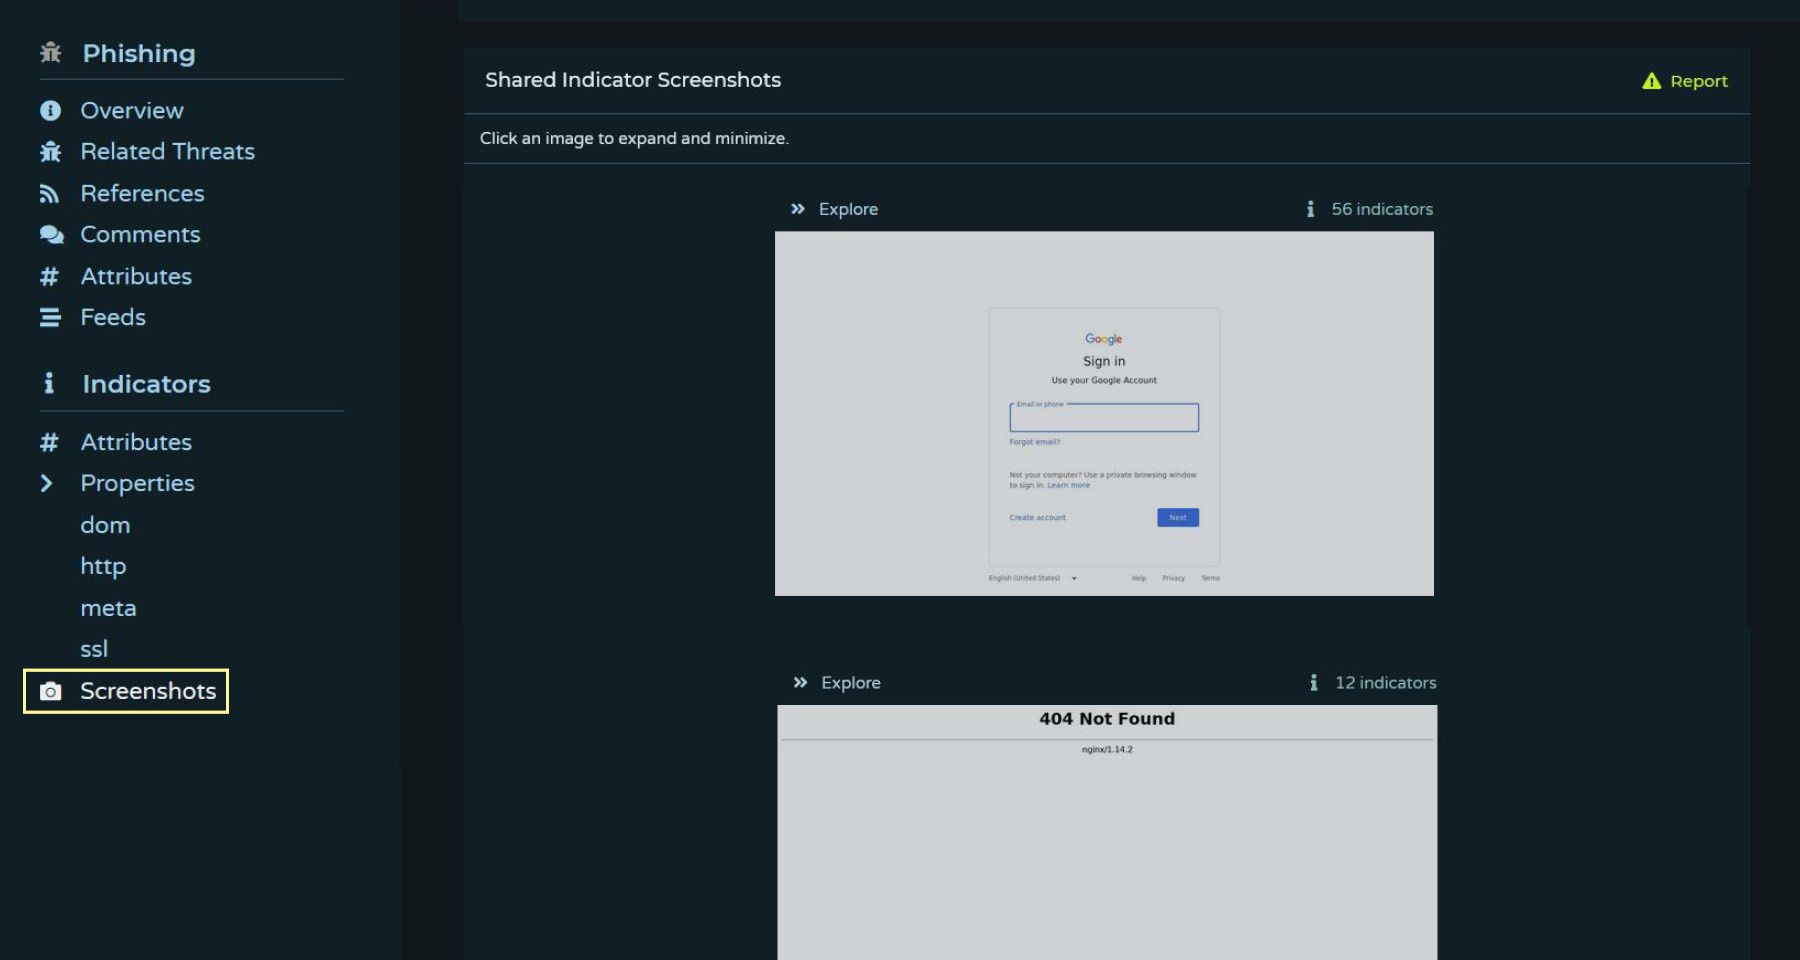Viewport: 1800px width, 960px height.
Task: Click Explore above the Google sign-in screenshot
Action: 848,209
